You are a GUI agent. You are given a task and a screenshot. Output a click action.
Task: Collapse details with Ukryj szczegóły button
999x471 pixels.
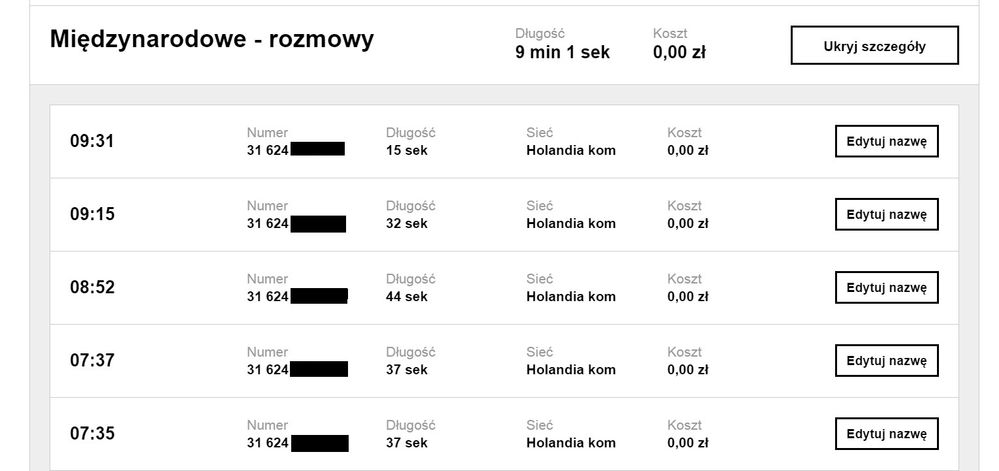tap(874, 46)
